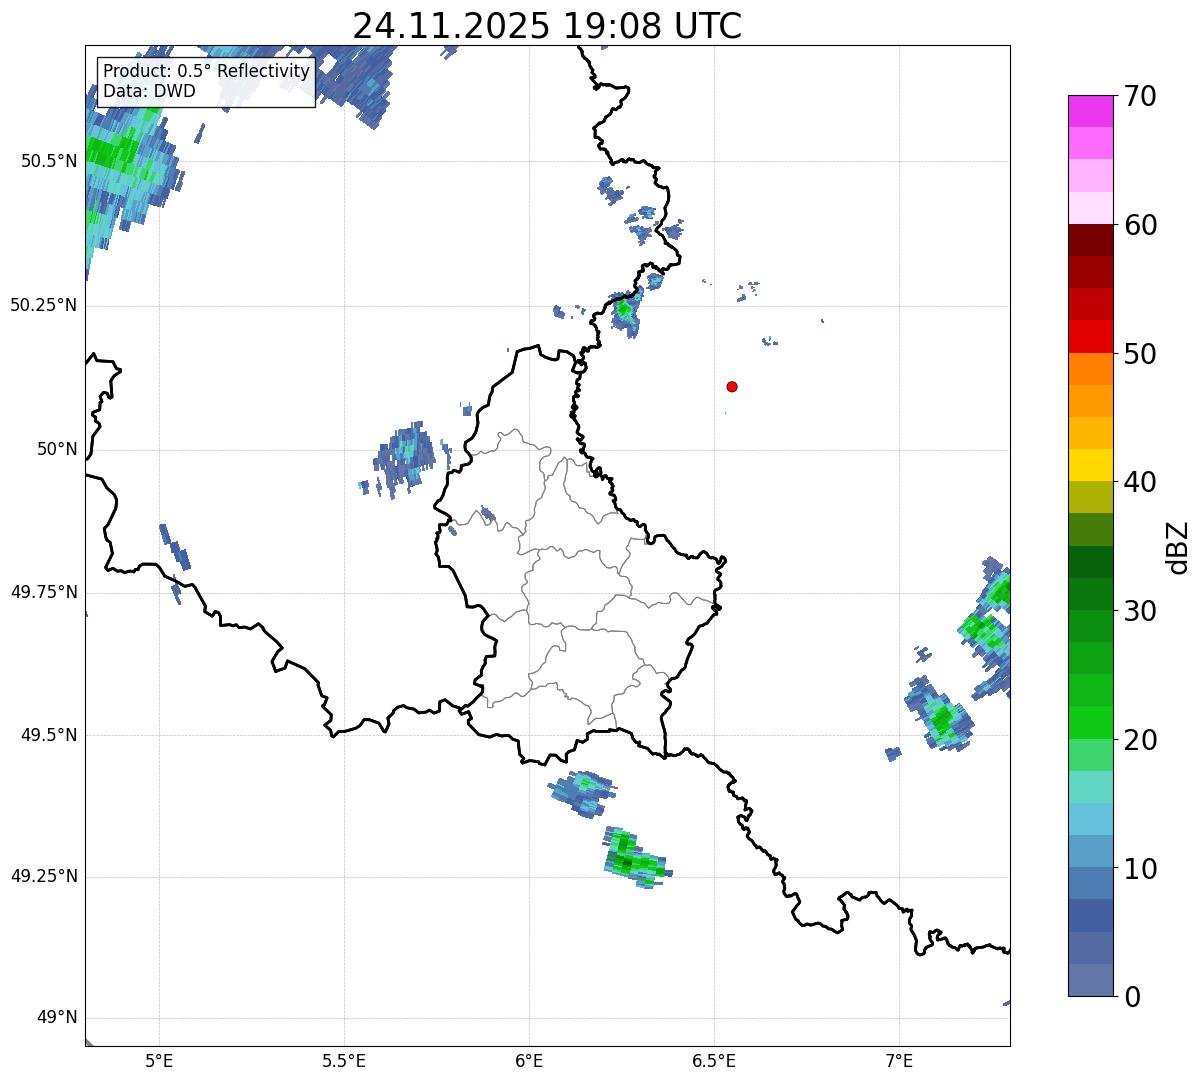The width and height of the screenshot is (1202, 1081).
Task: Click the 6°E longitude label
Action: click(529, 1060)
